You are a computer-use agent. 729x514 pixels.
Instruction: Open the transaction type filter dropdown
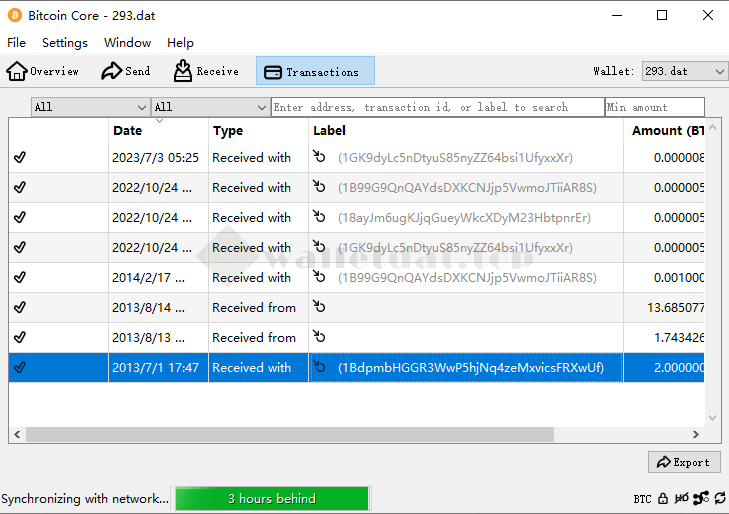coord(210,107)
